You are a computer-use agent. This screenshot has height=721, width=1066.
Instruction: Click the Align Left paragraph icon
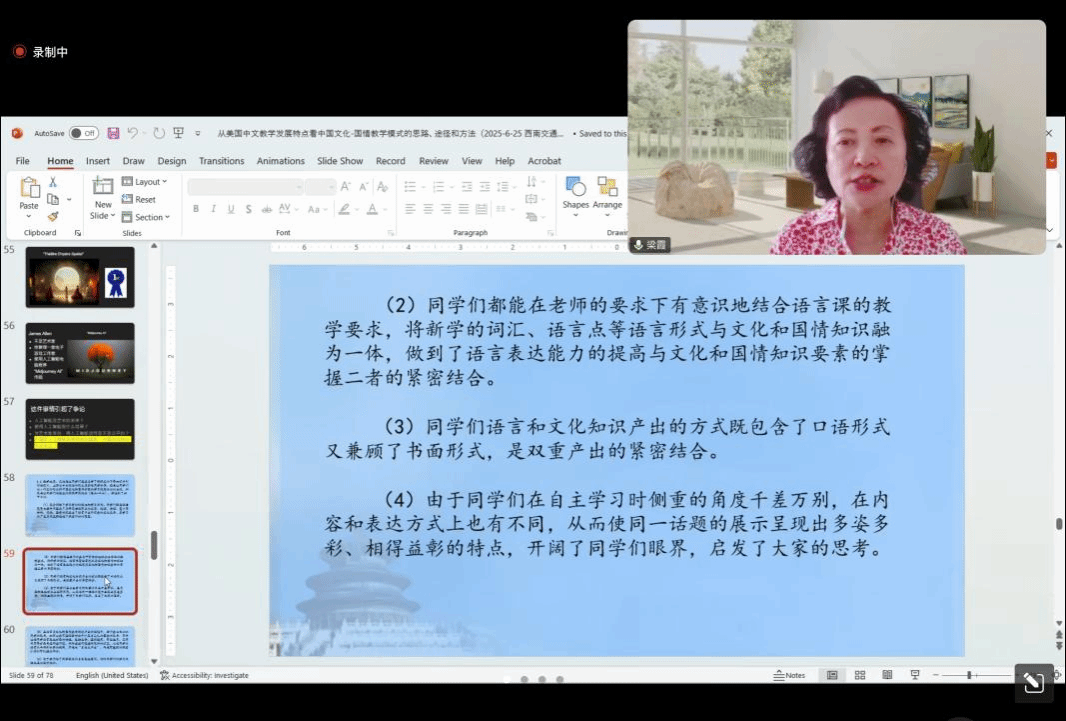point(410,209)
